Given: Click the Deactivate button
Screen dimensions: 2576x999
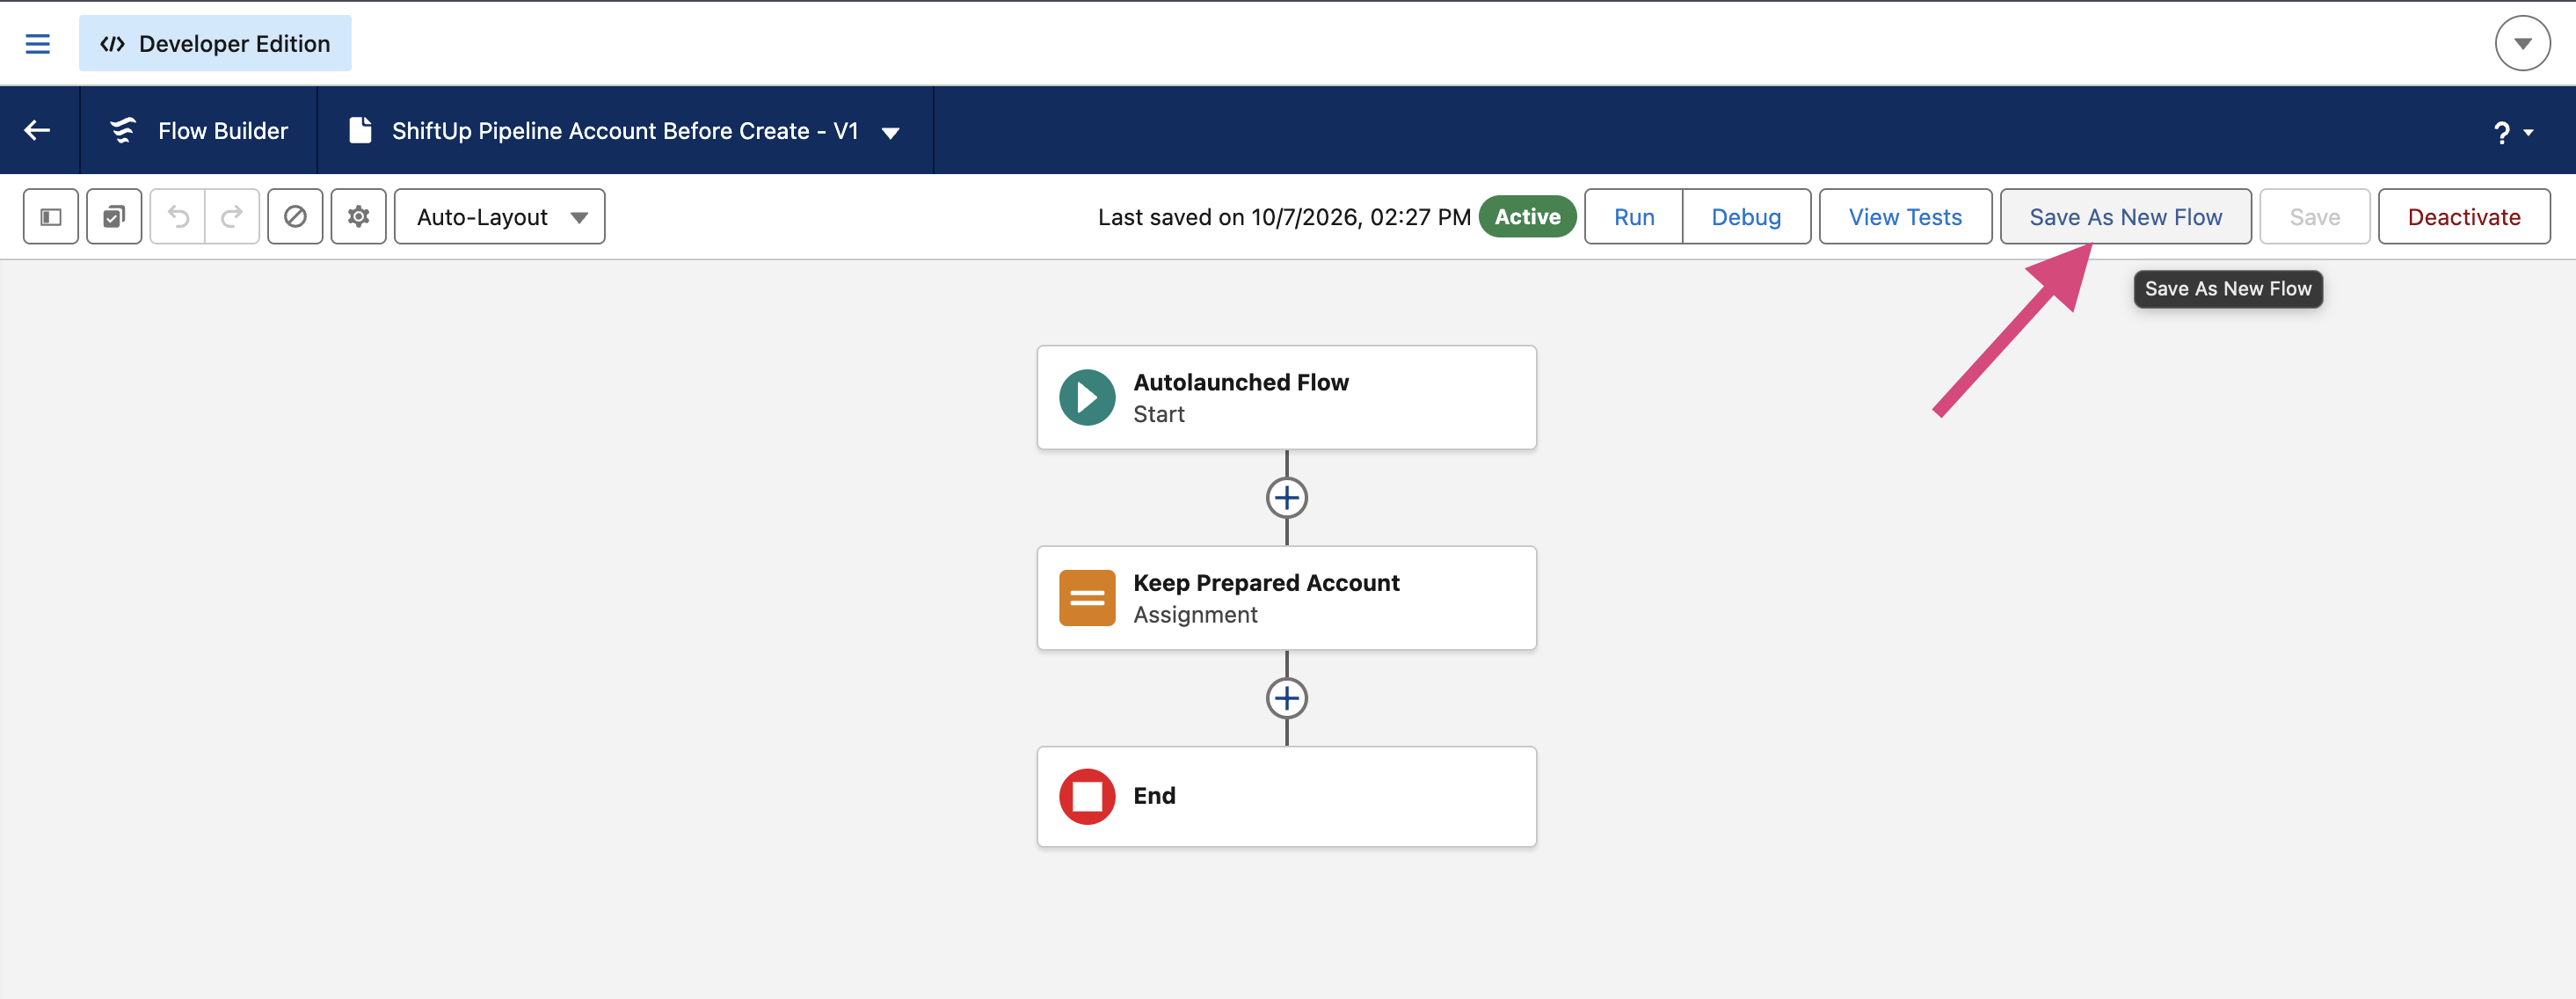Looking at the screenshot, I should point(2463,217).
